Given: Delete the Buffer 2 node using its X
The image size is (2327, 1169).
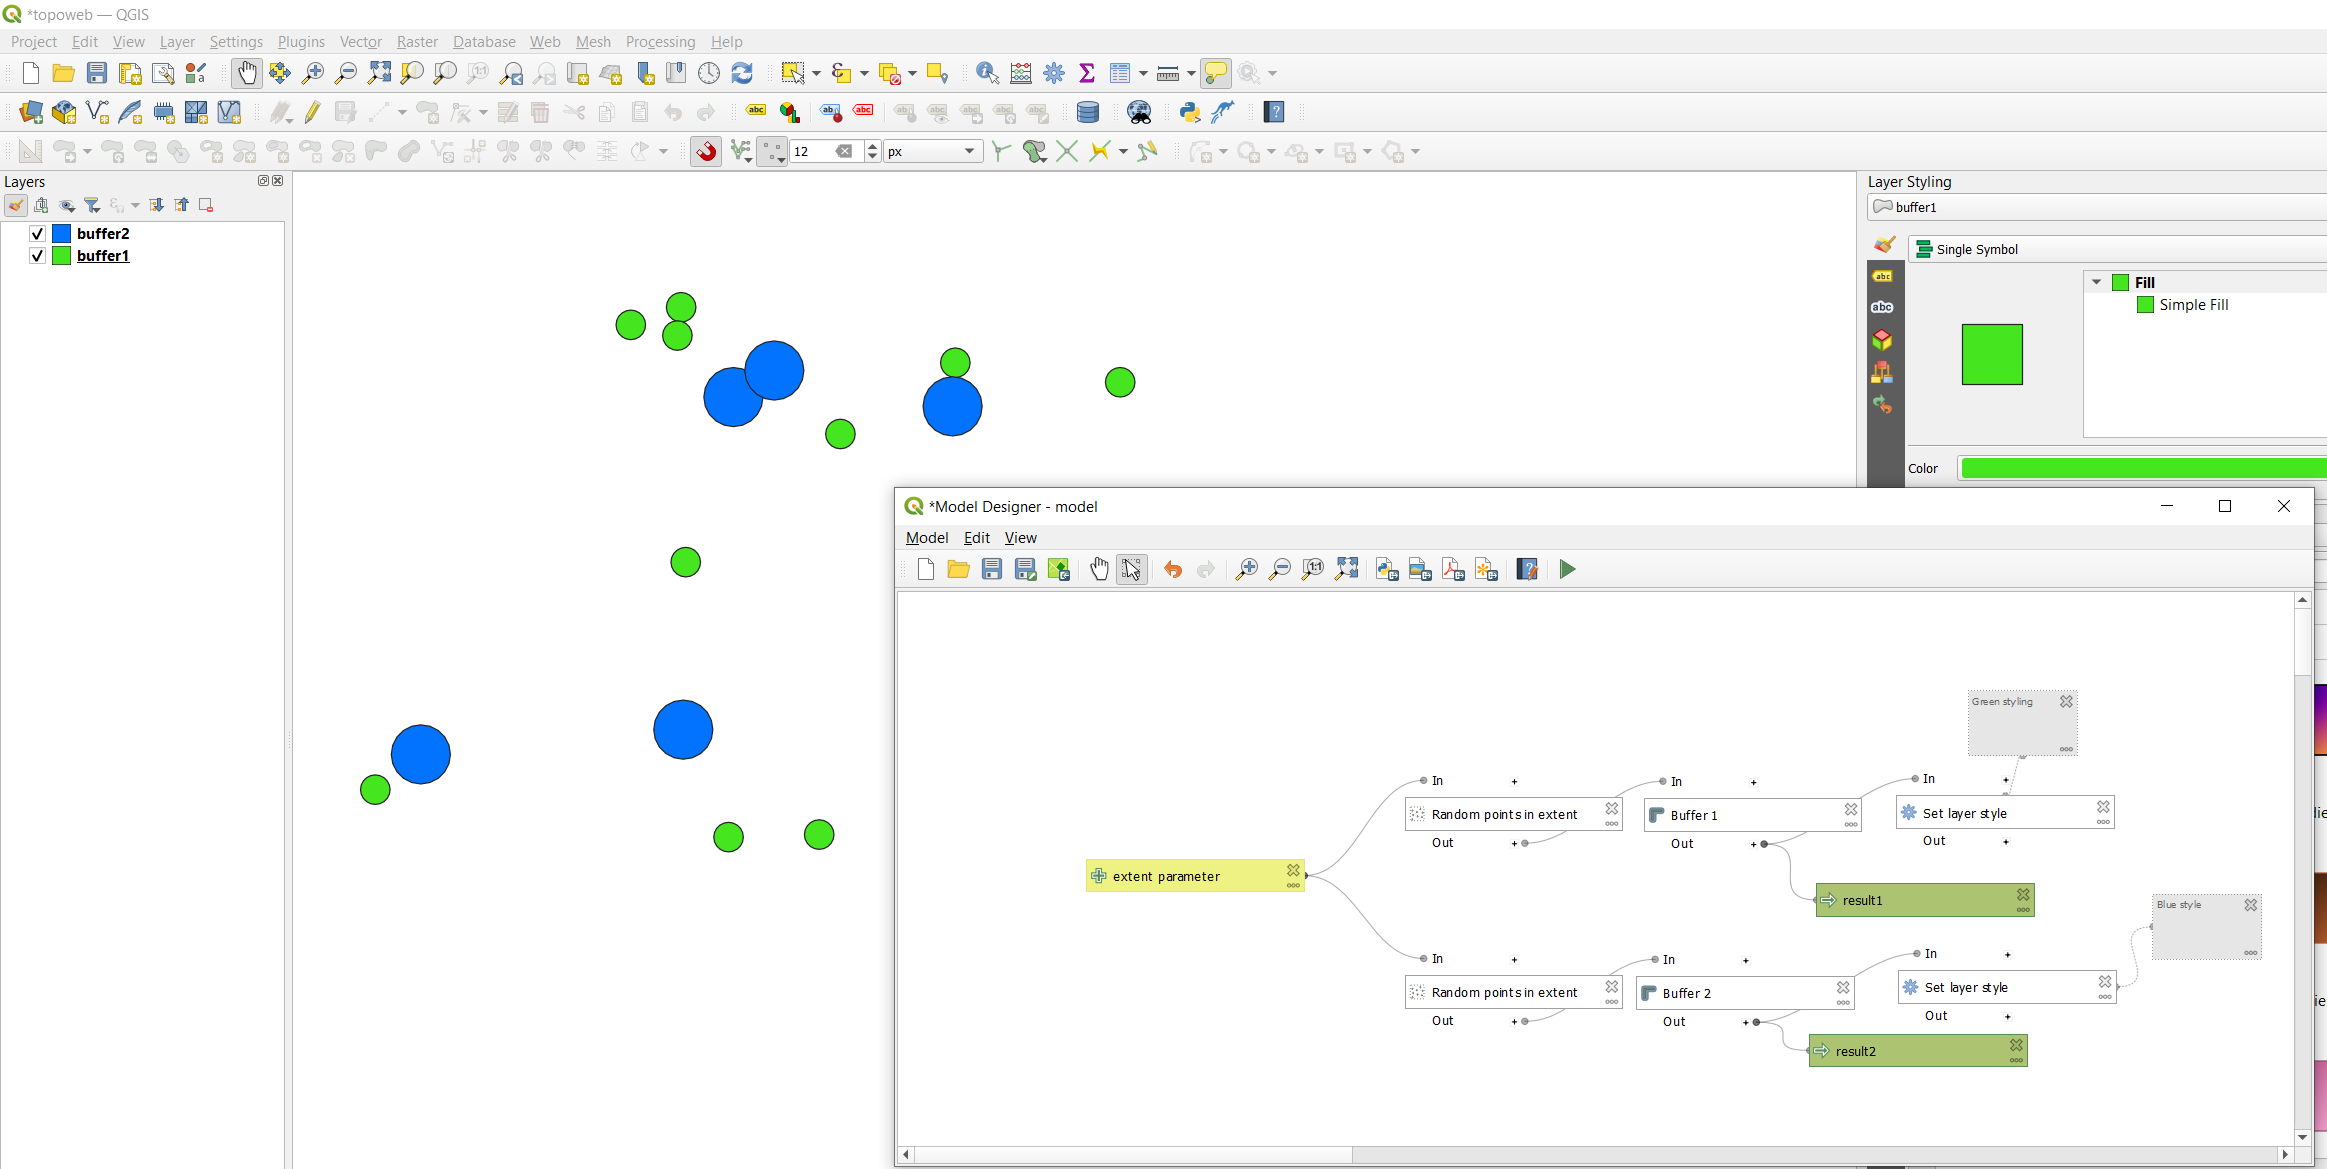Looking at the screenshot, I should [x=1843, y=987].
